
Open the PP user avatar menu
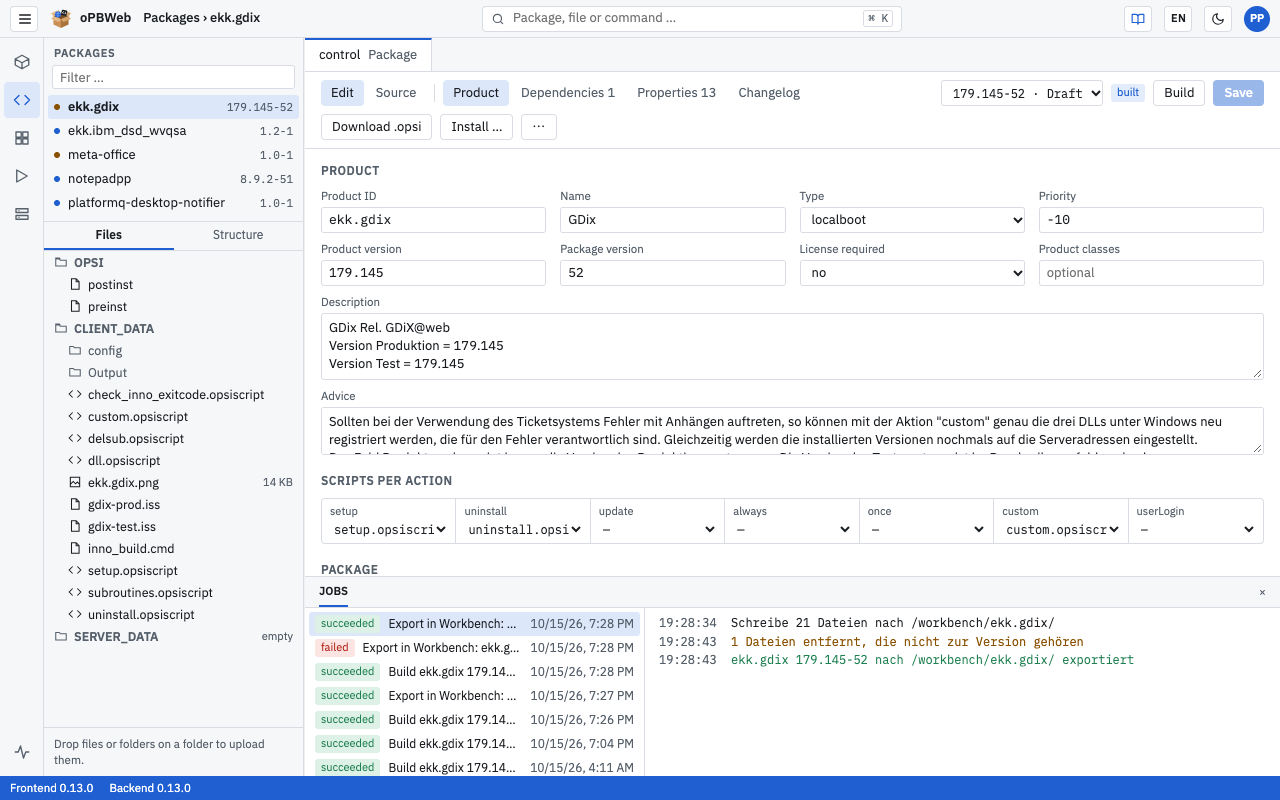(x=1256, y=18)
